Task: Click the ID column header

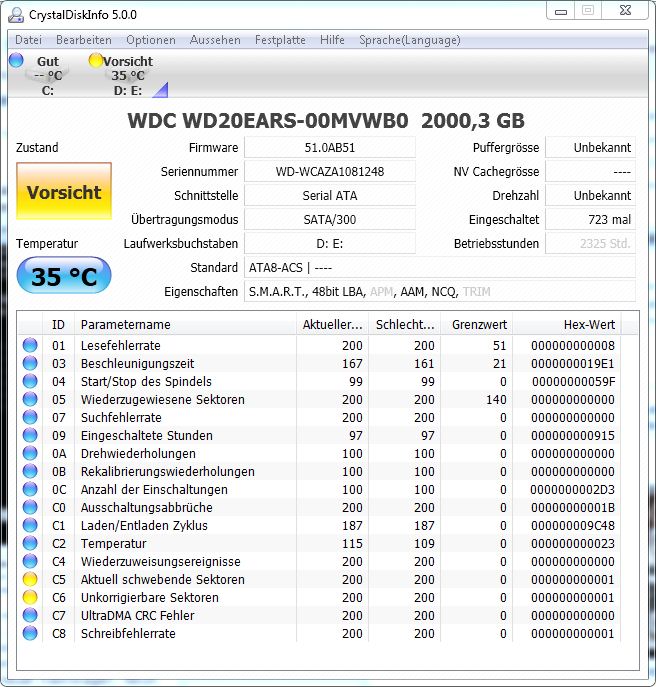Action: coord(58,325)
